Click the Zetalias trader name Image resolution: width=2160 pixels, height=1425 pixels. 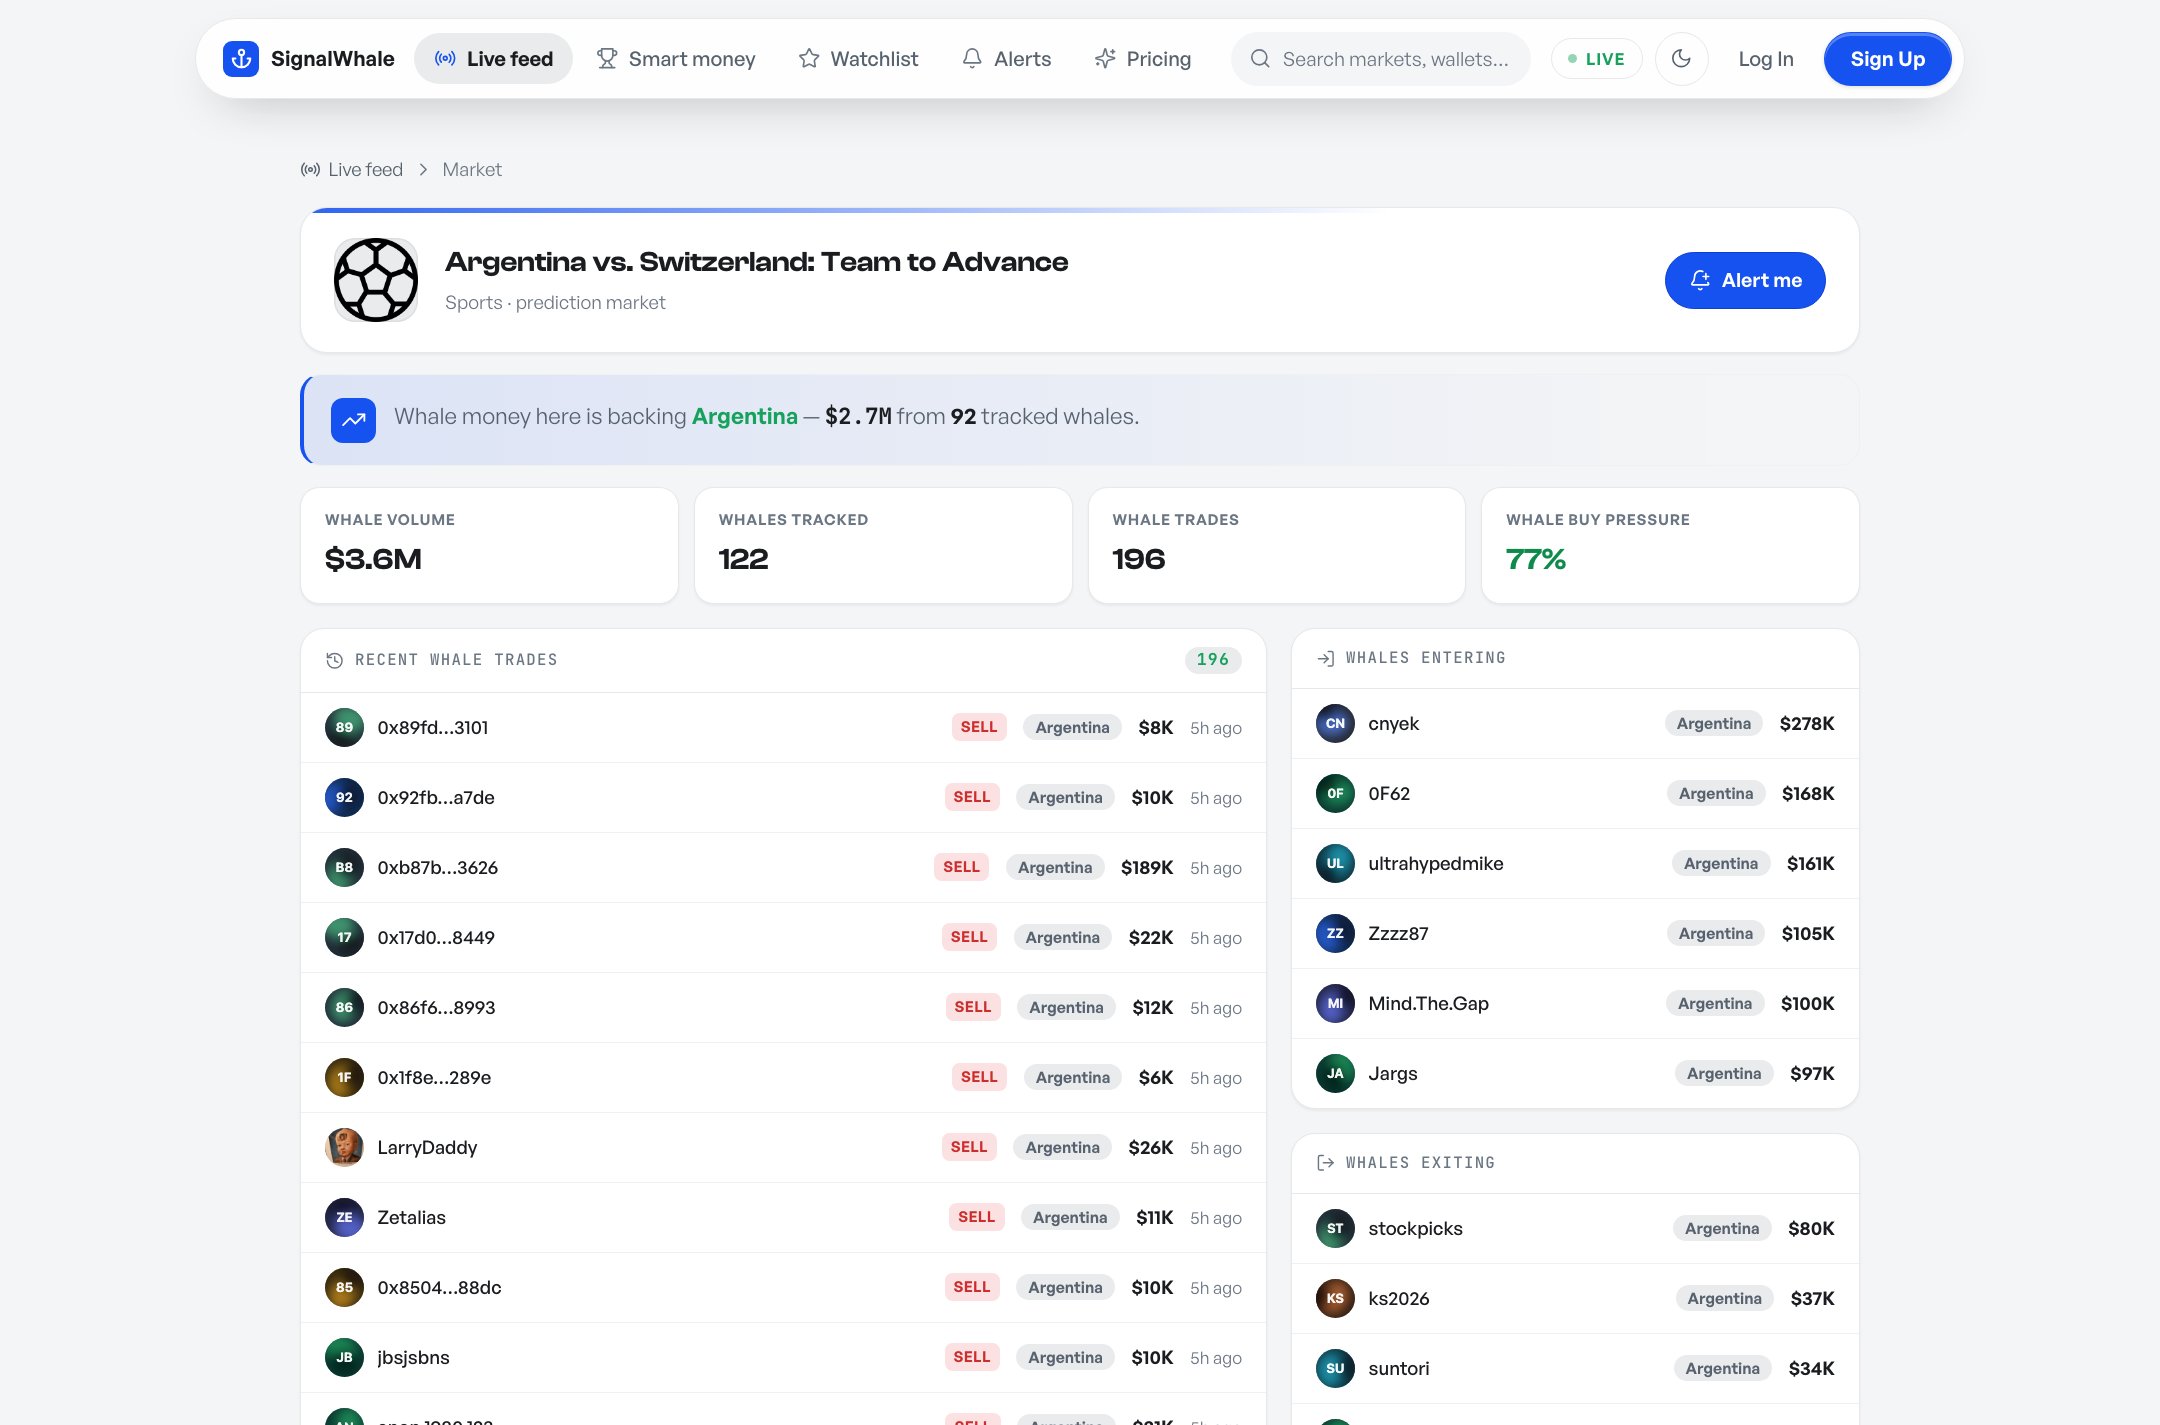click(411, 1218)
